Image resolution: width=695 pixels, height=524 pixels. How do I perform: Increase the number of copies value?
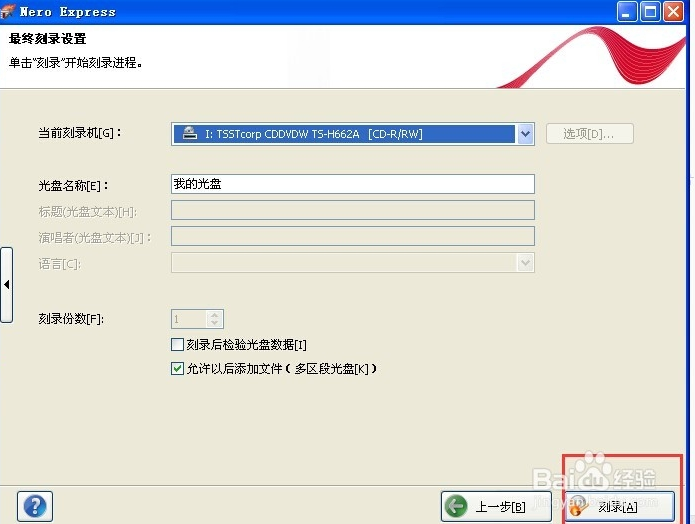pyautogui.click(x=215, y=315)
